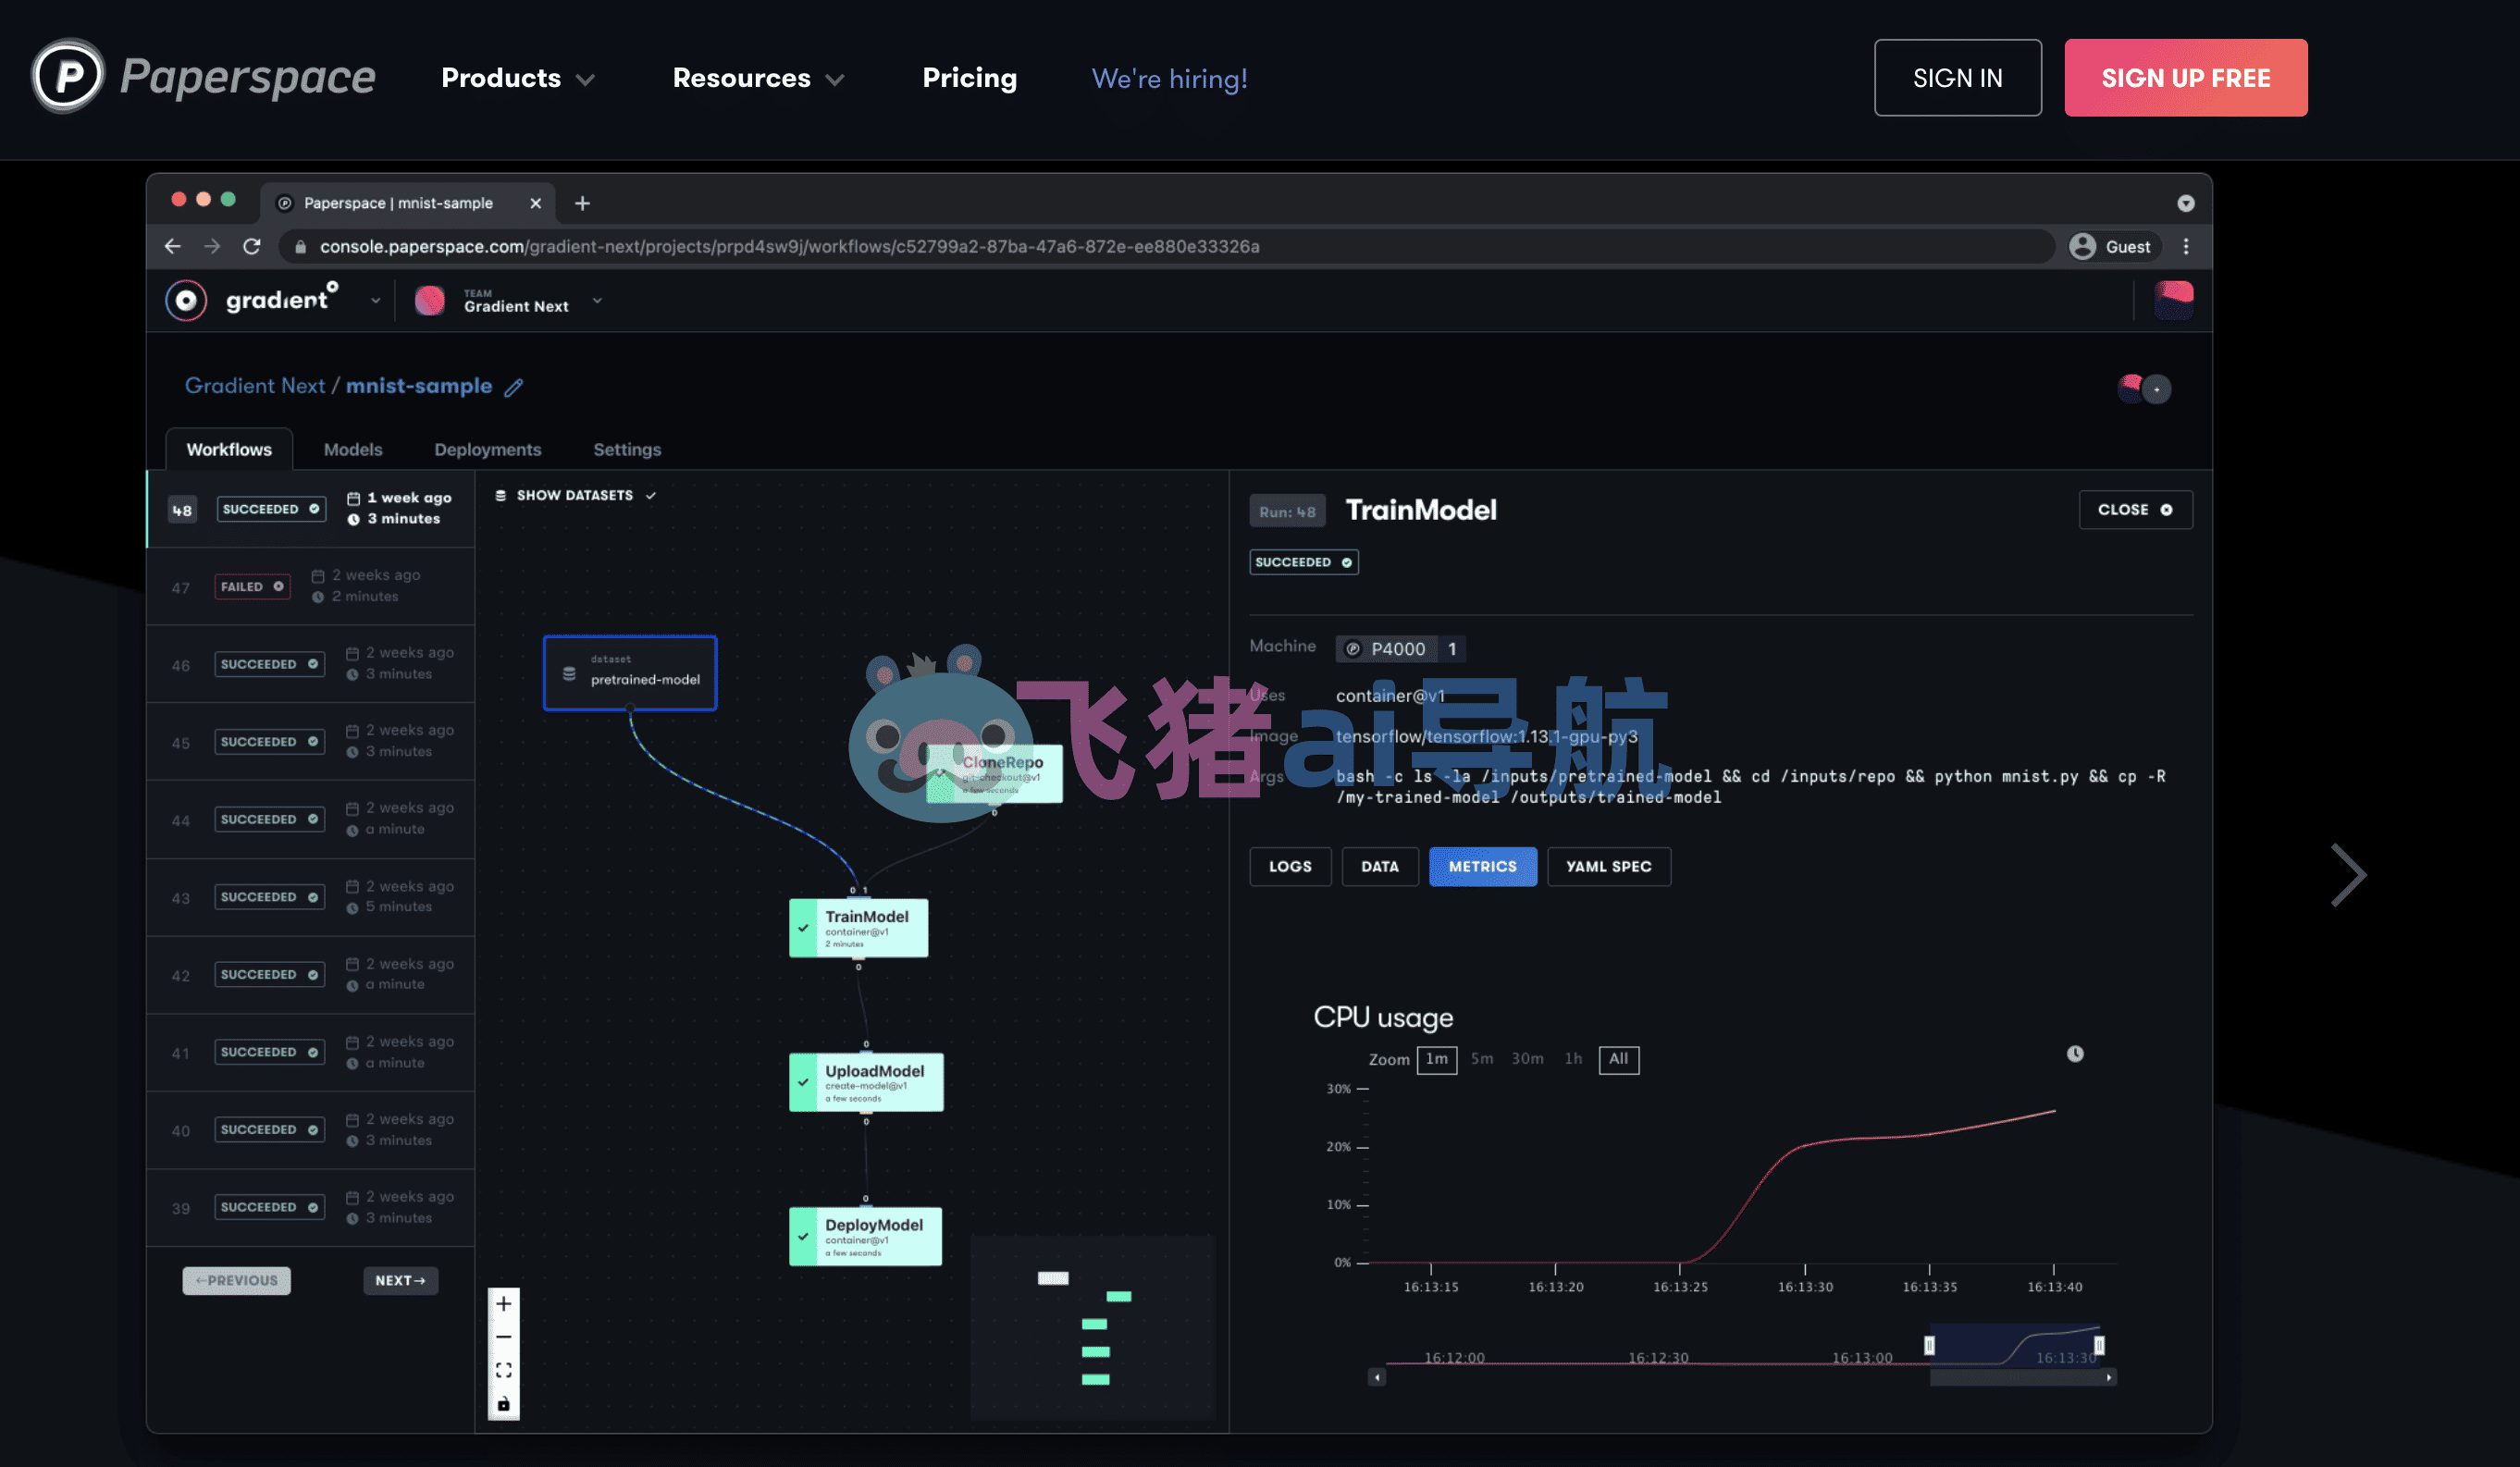Click the fit-to-view icon on canvas
Screen dimensions: 2520x1467
[x=504, y=1370]
